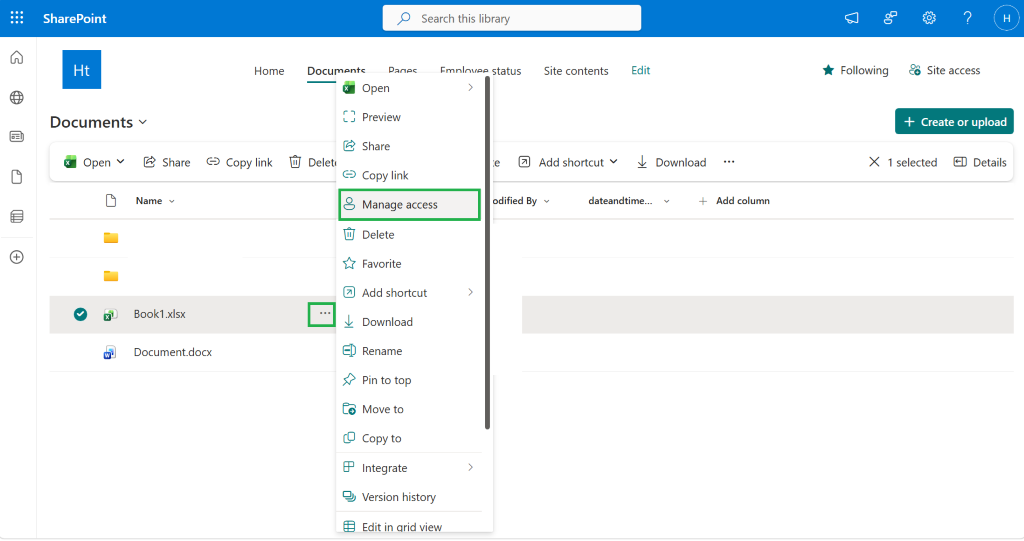Viewport: 1024px width, 541px height.
Task: Open the app launcher waffle icon
Action: (17, 18)
